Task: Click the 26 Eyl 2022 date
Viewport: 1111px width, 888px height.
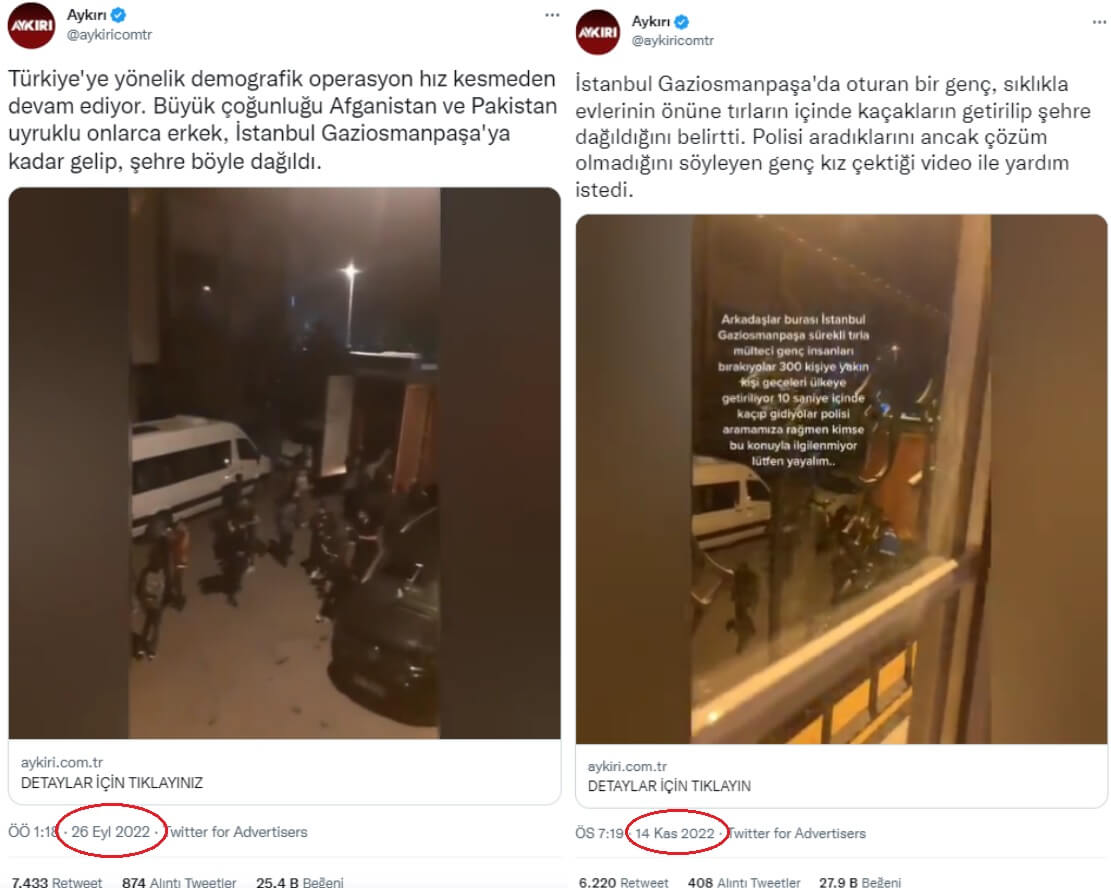Action: click(x=111, y=832)
